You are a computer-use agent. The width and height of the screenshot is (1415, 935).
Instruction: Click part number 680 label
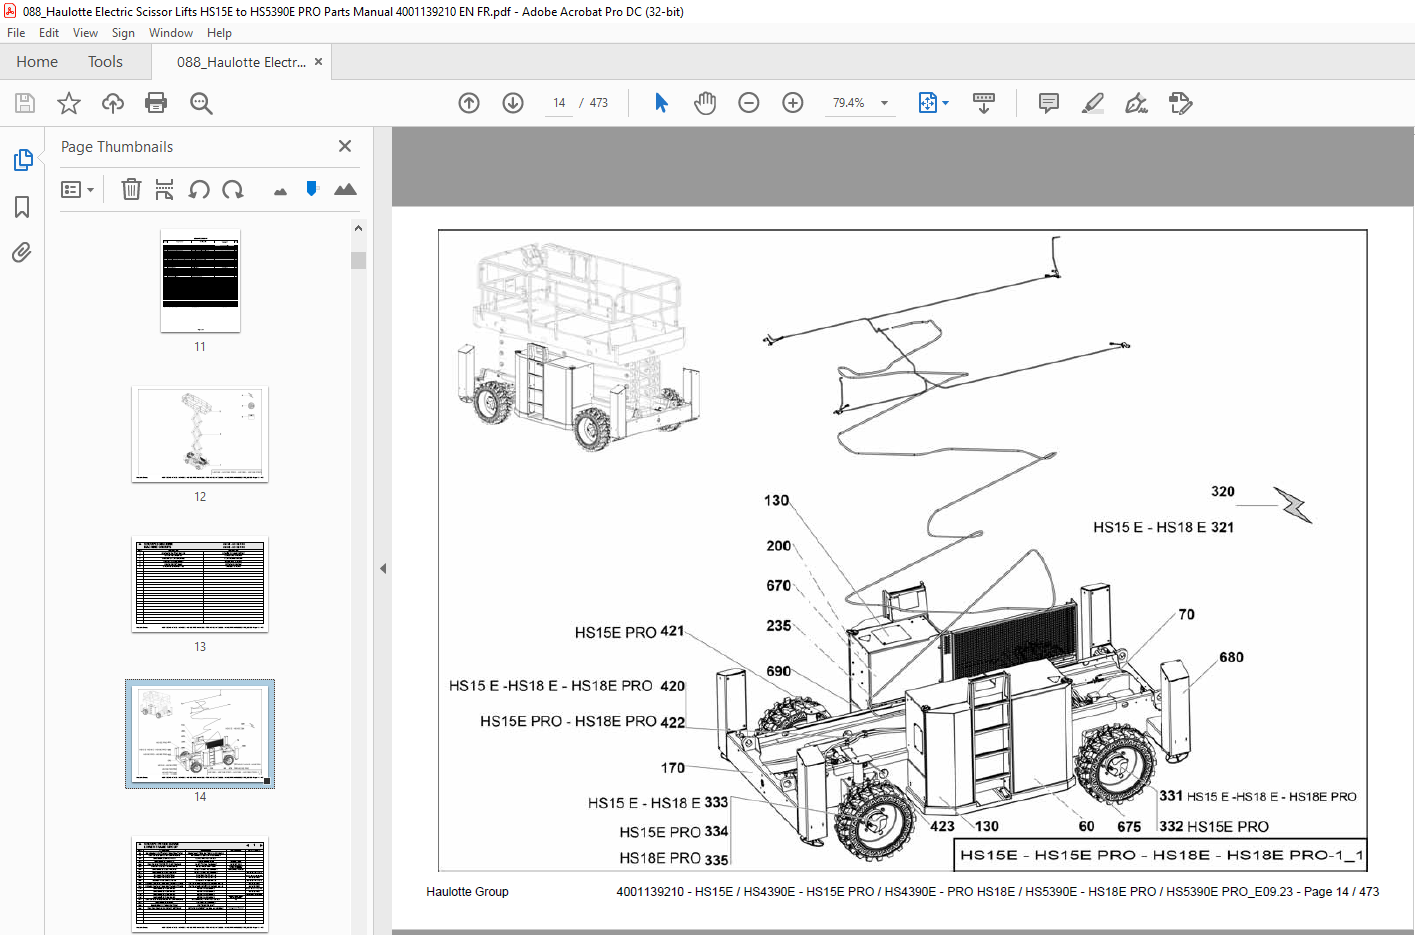pyautogui.click(x=1231, y=657)
